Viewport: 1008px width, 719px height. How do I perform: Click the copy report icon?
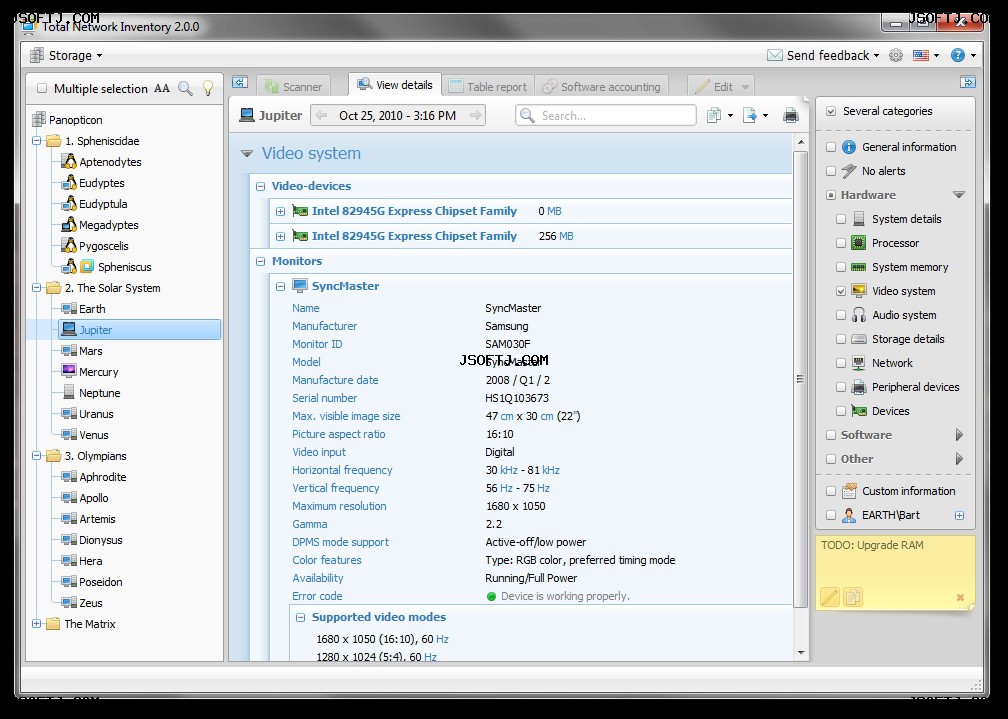pos(714,116)
